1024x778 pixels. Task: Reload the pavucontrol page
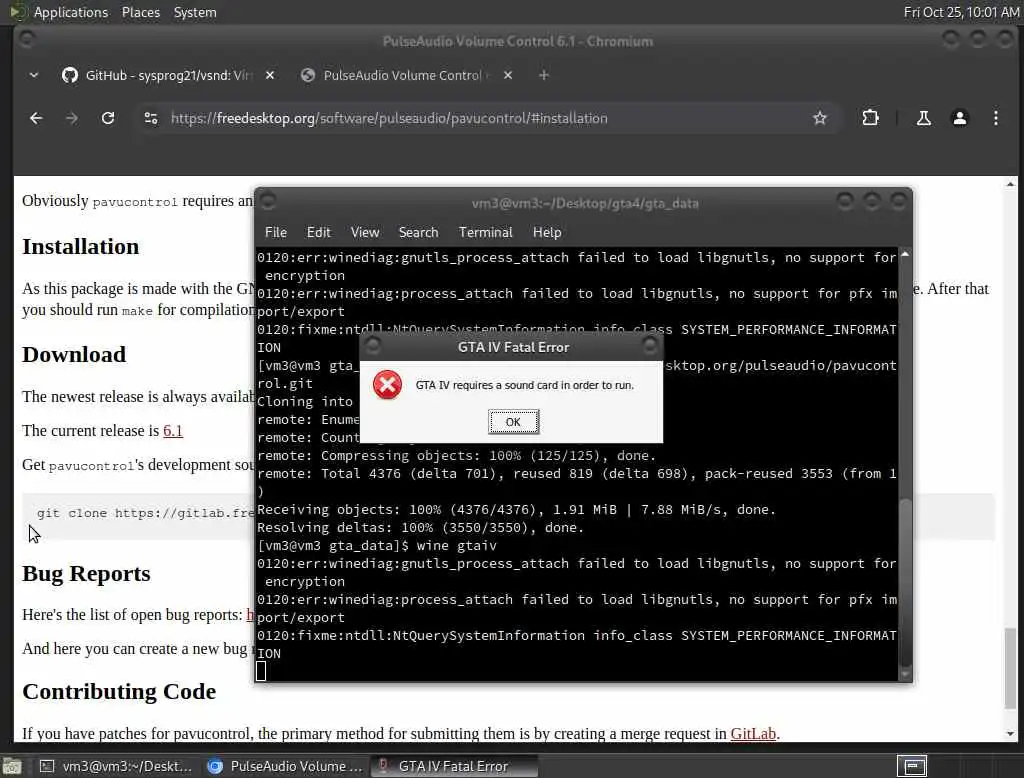tap(108, 118)
